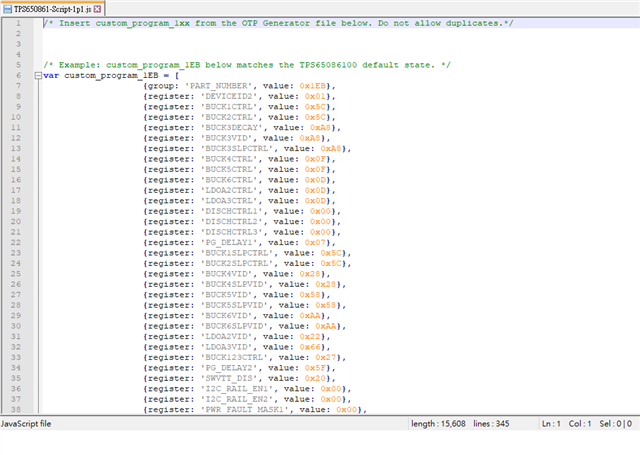Click the 'PG_DELAY2' register string
The height and width of the screenshot is (455, 640).
(229, 368)
